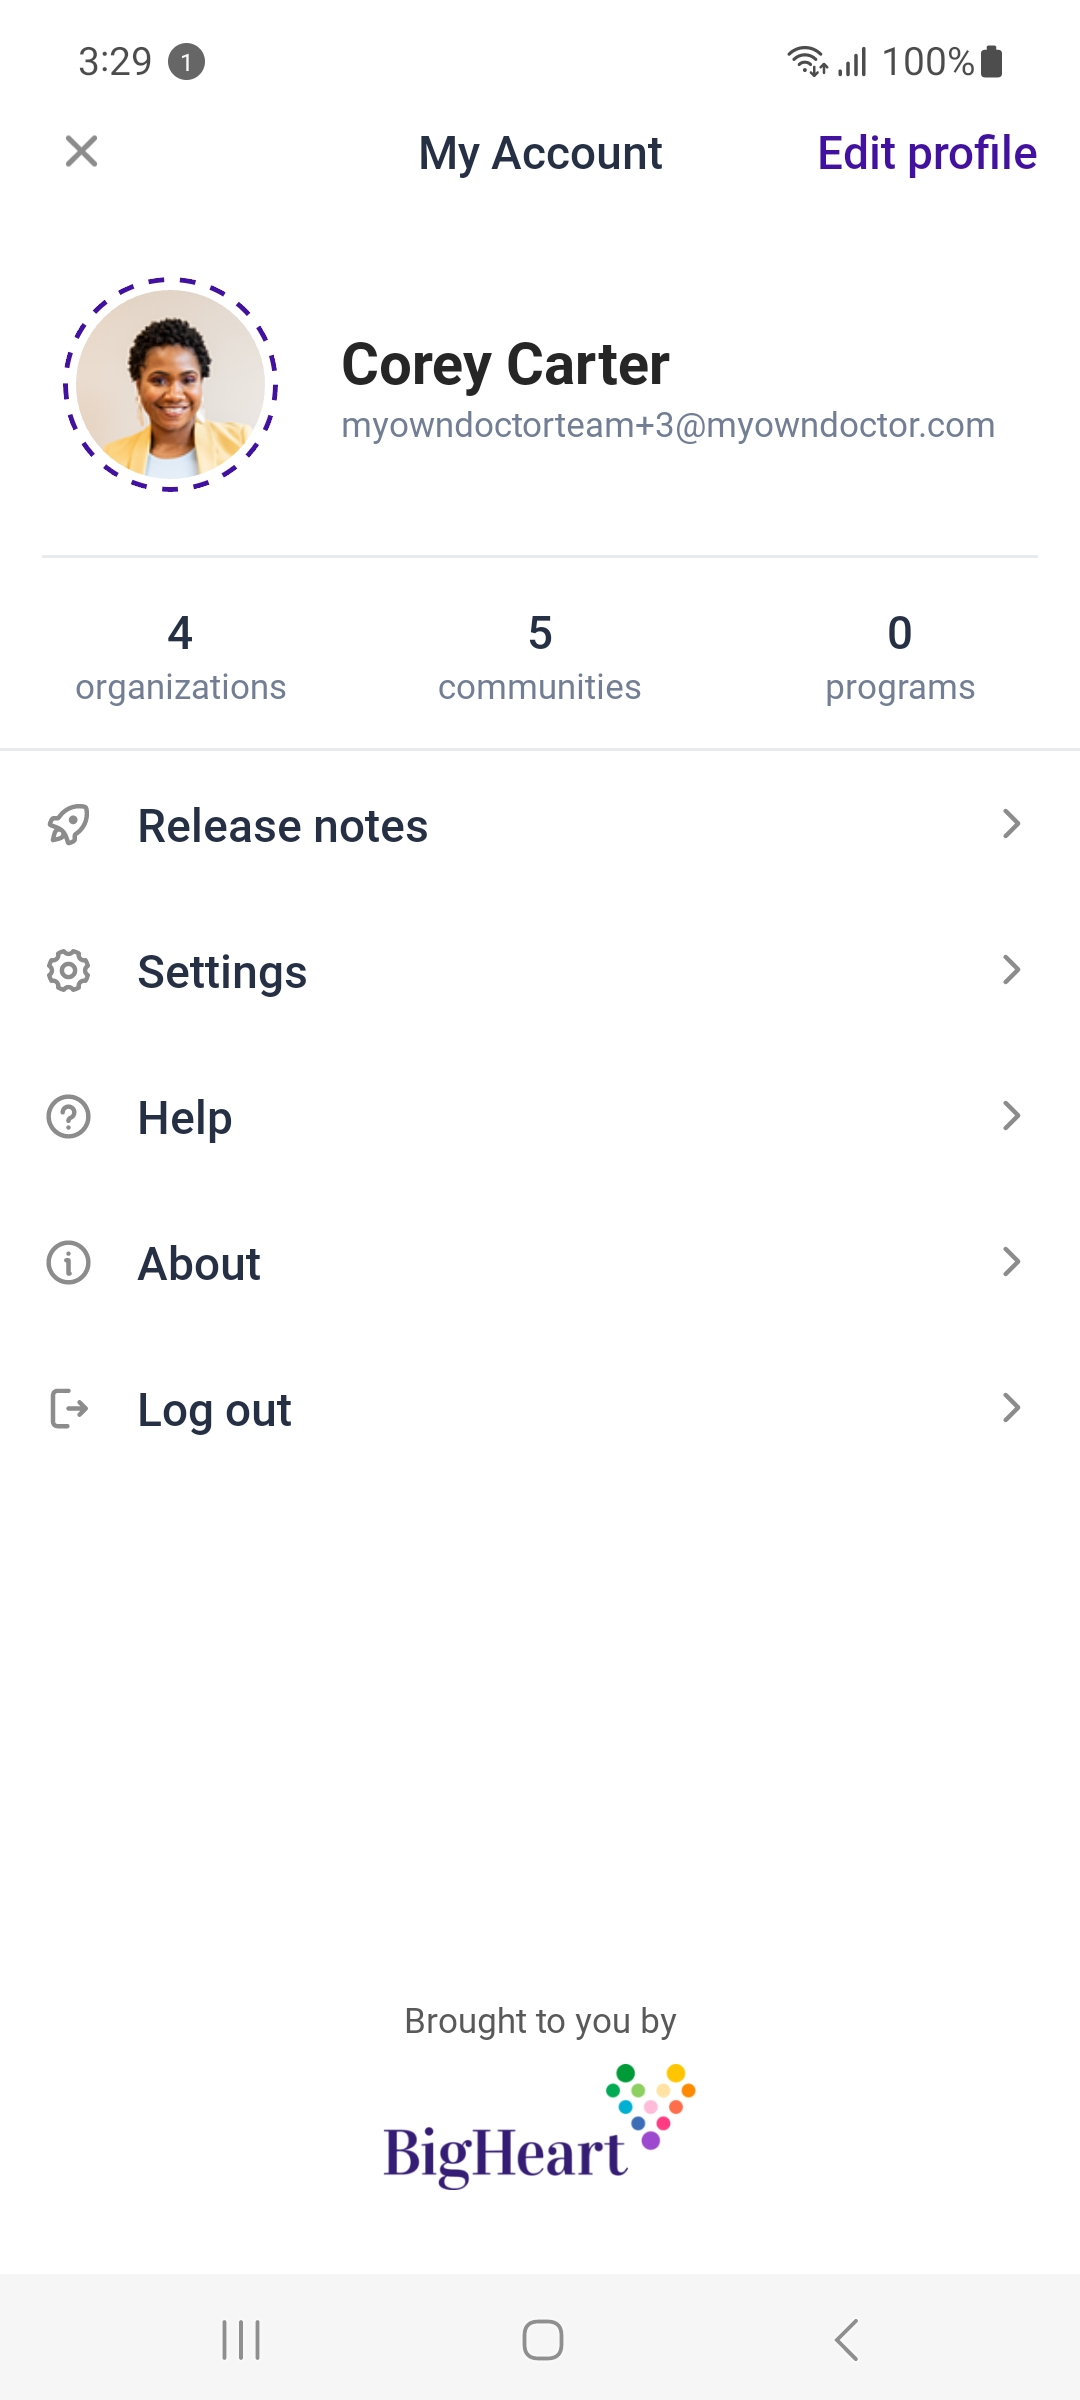The height and width of the screenshot is (2400, 1080).
Task: Expand Release notes via its chevron
Action: [1011, 824]
